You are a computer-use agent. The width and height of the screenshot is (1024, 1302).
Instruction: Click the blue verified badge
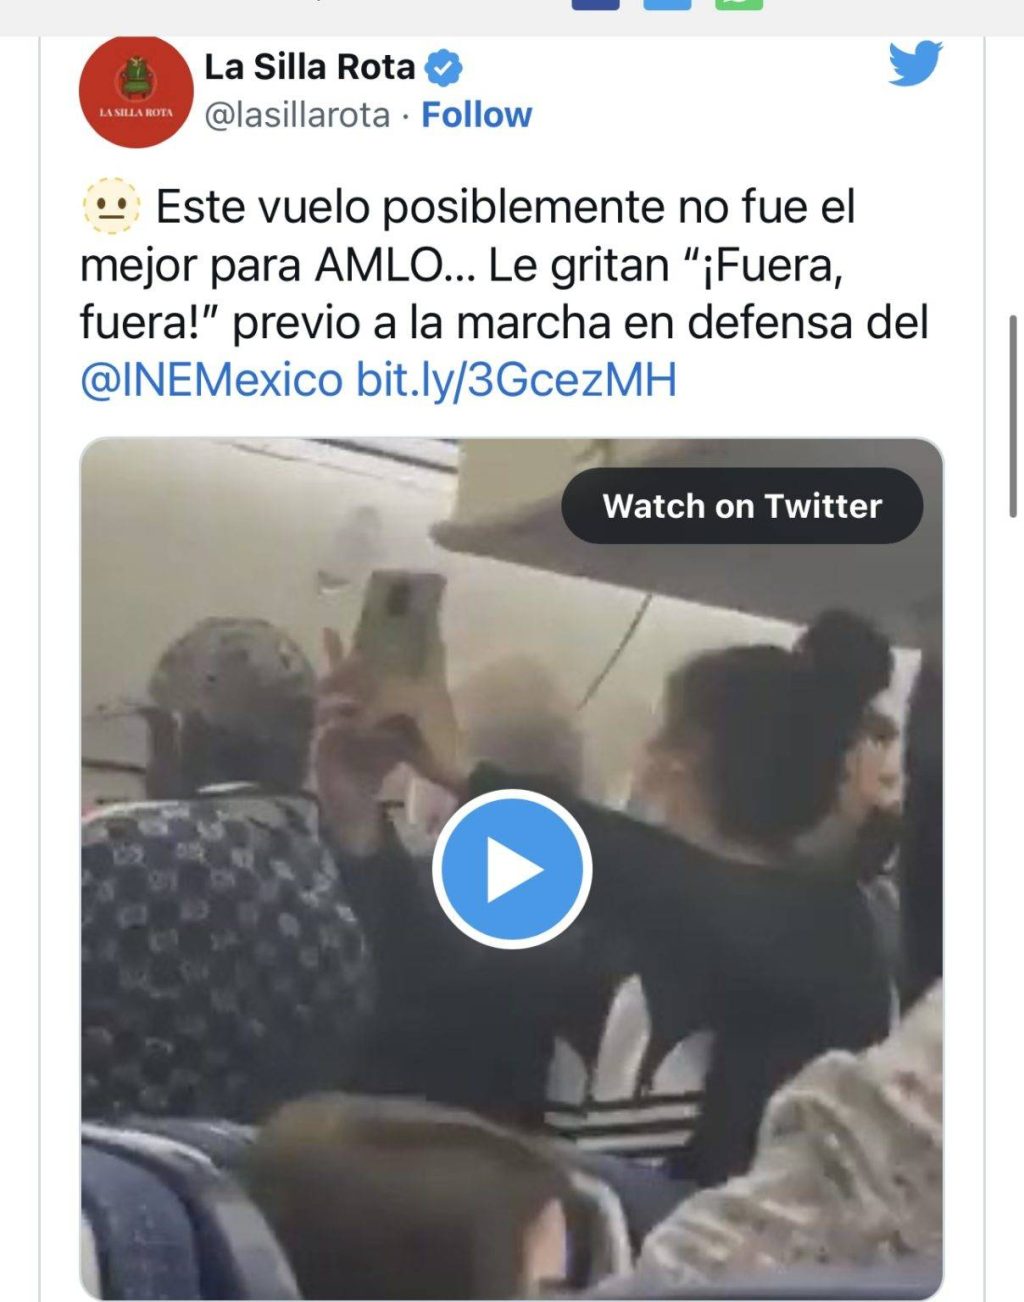tap(443, 68)
